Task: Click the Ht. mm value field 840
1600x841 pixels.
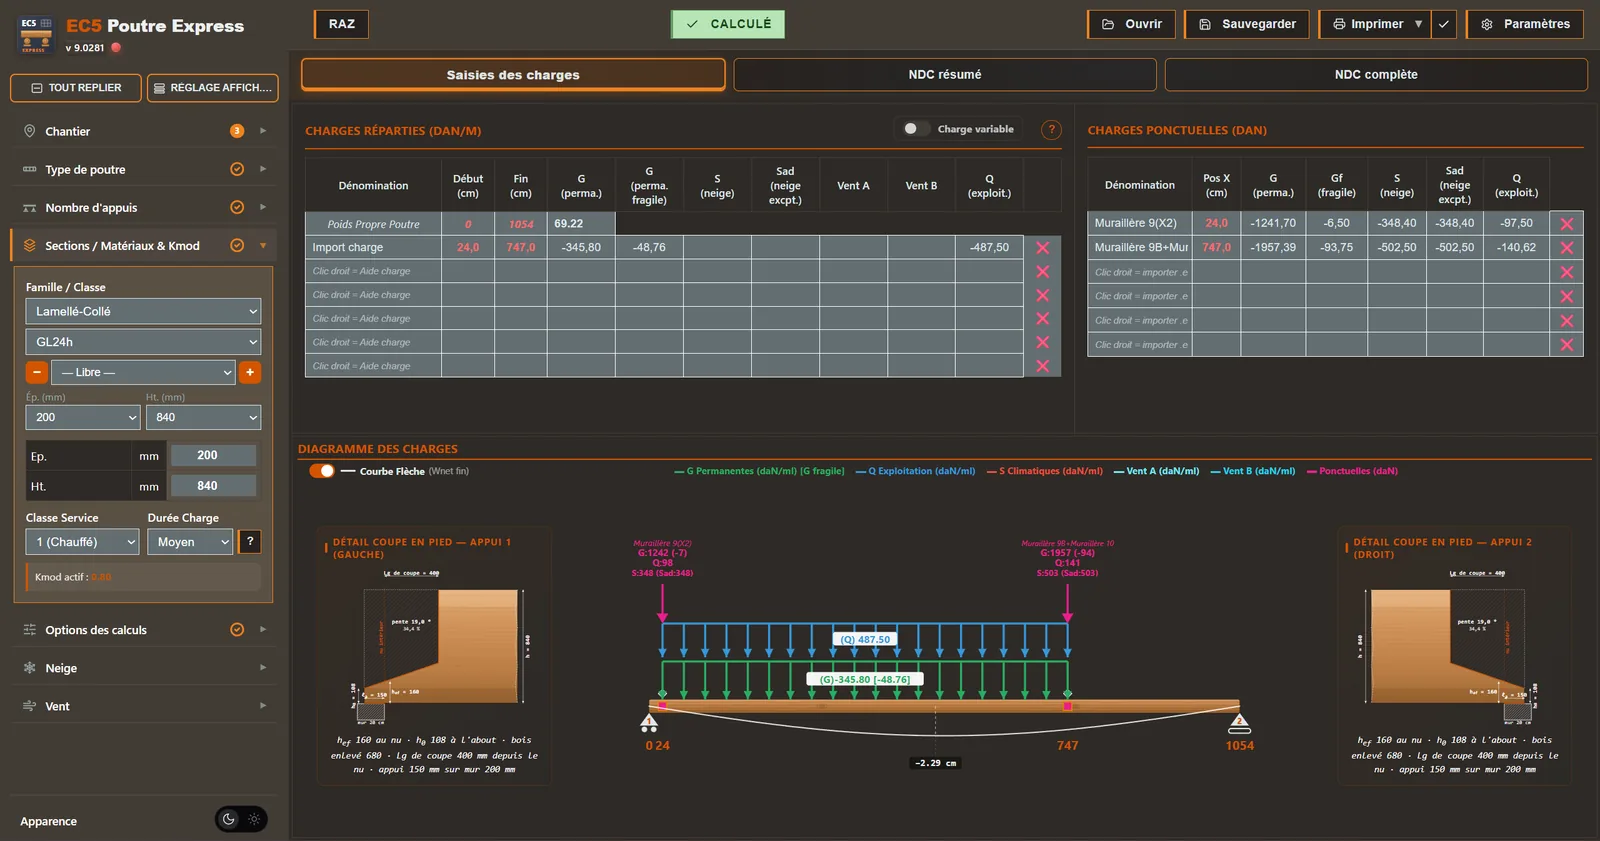Action: [213, 486]
